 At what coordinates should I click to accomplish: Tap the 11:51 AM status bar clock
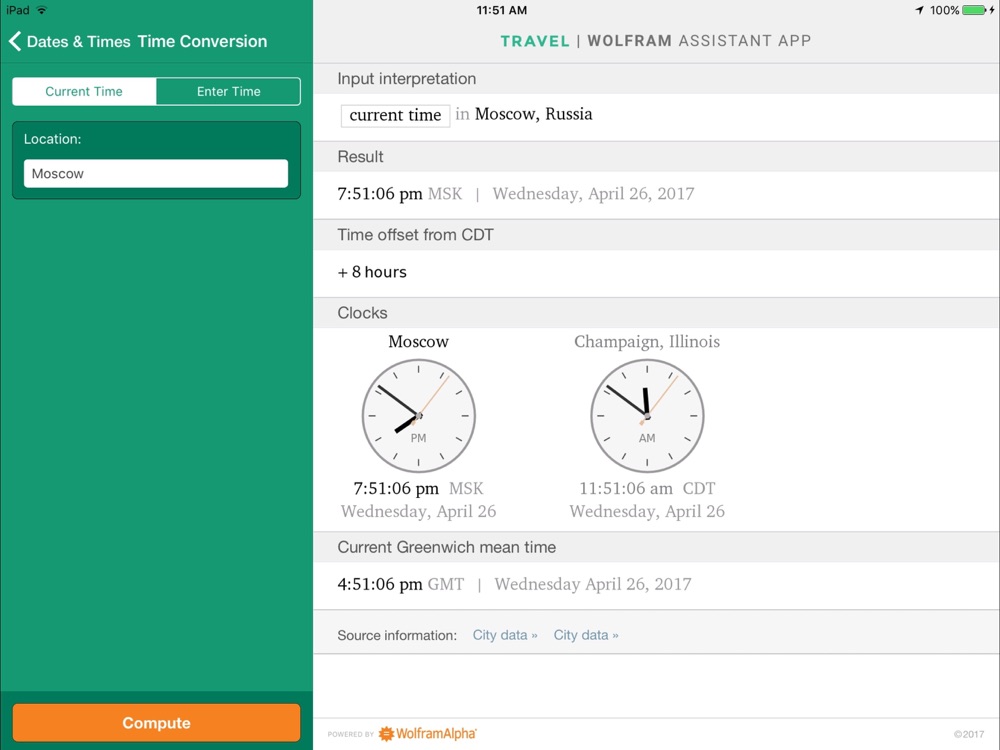coord(502,10)
